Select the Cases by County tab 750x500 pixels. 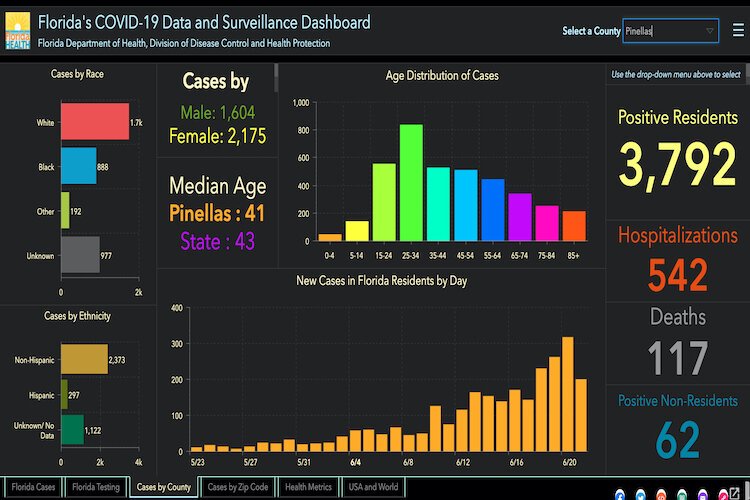164,487
